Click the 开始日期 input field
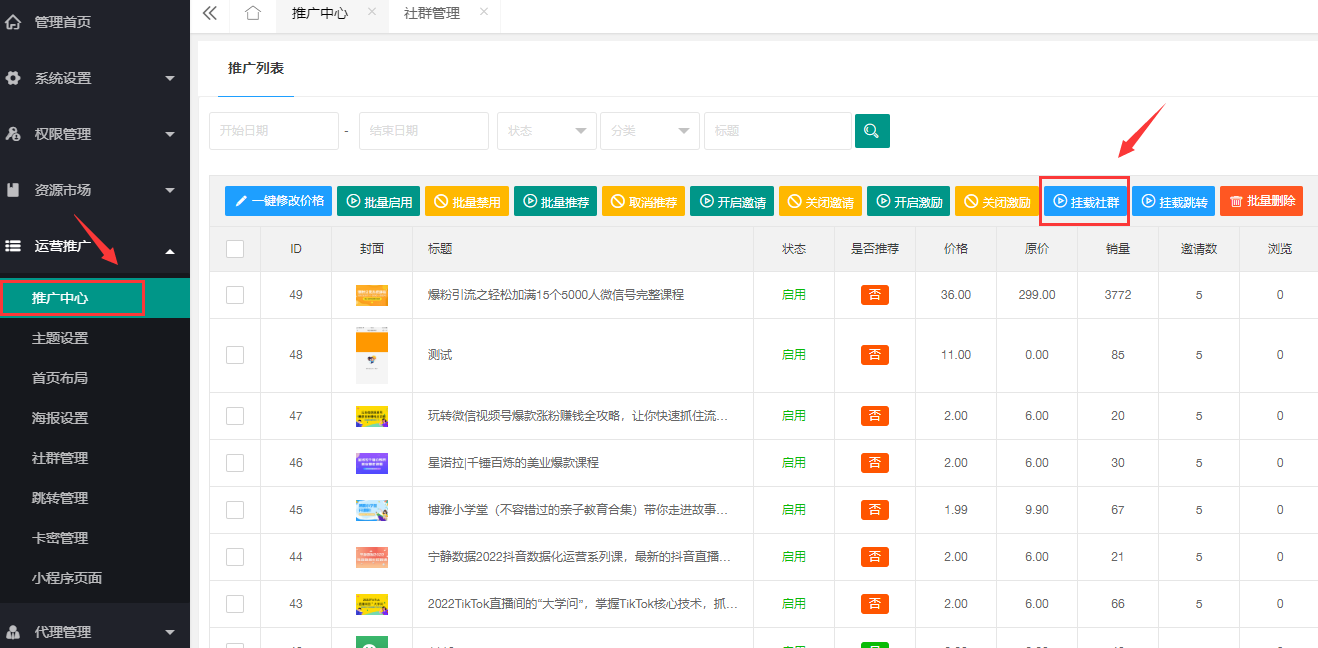Screen dimensions: 1318x648 tap(273, 131)
